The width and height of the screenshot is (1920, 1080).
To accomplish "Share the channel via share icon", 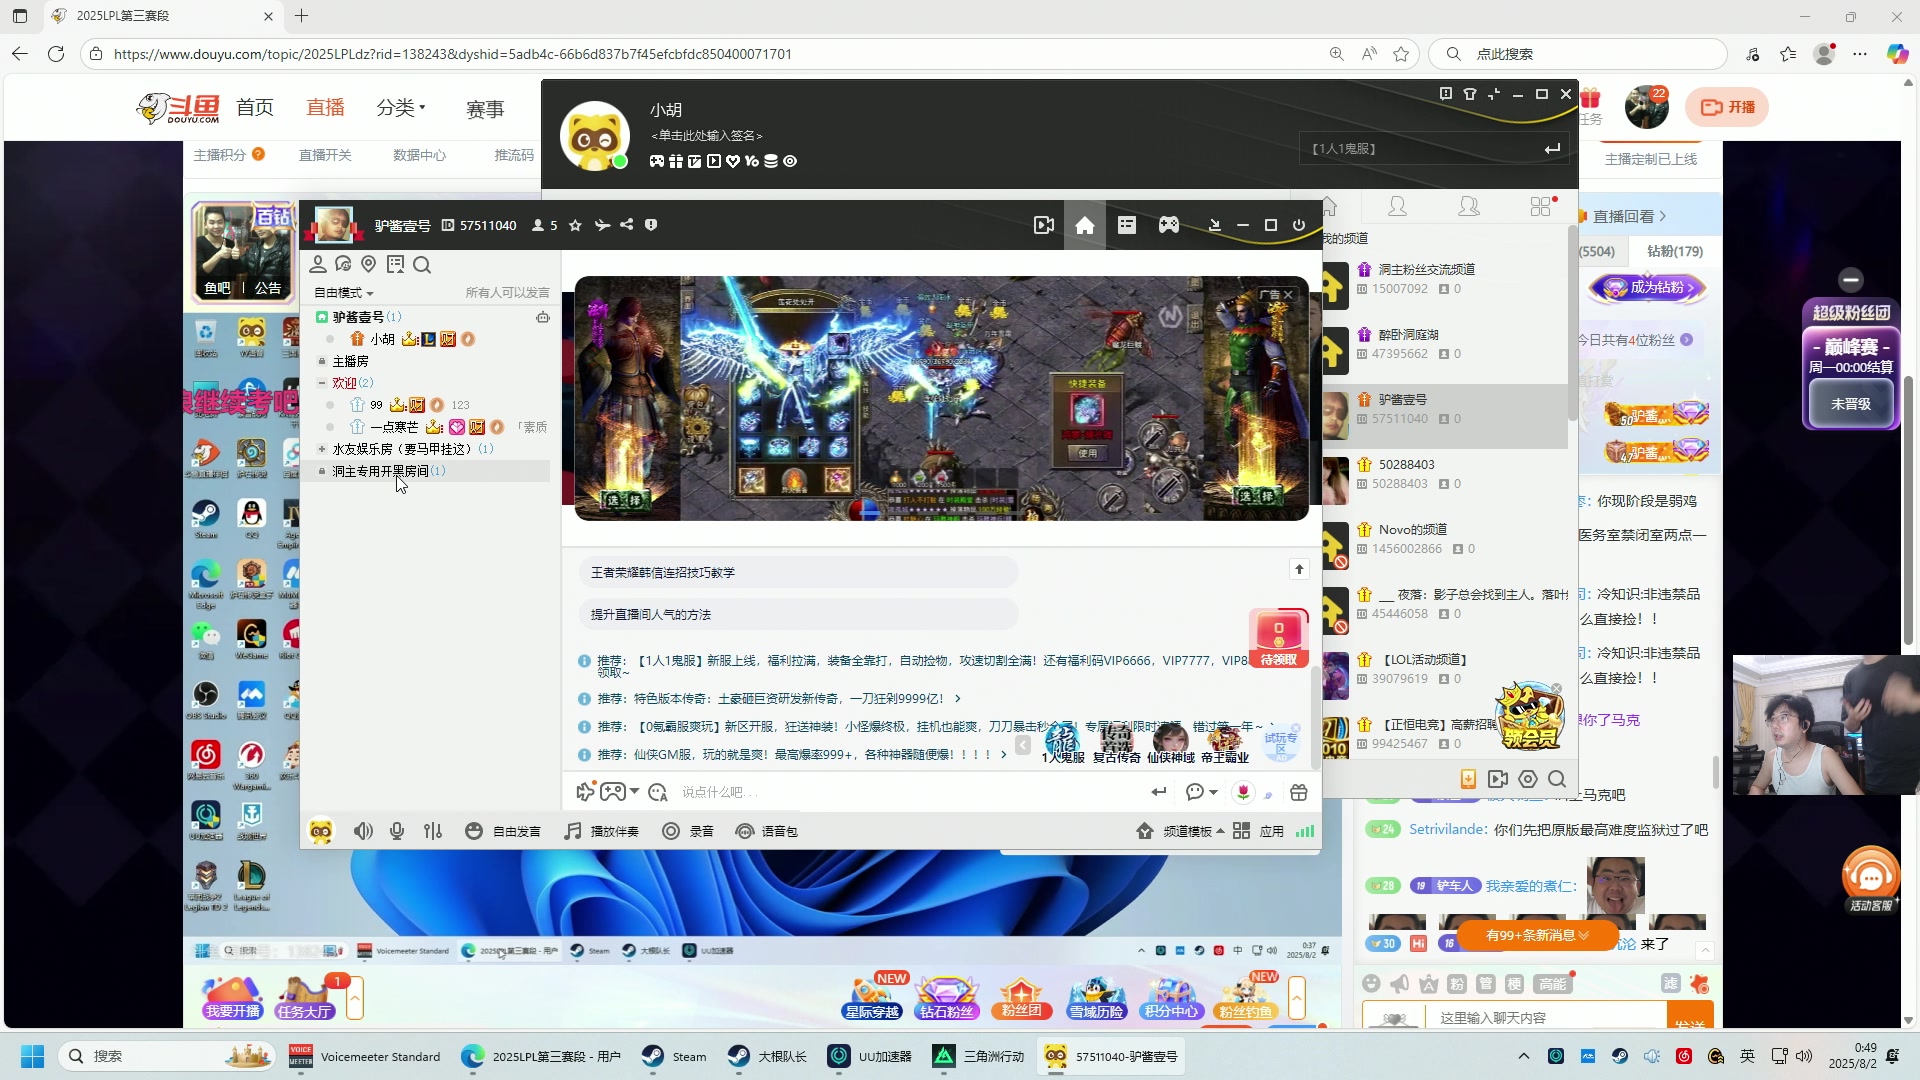I will pyautogui.click(x=627, y=225).
